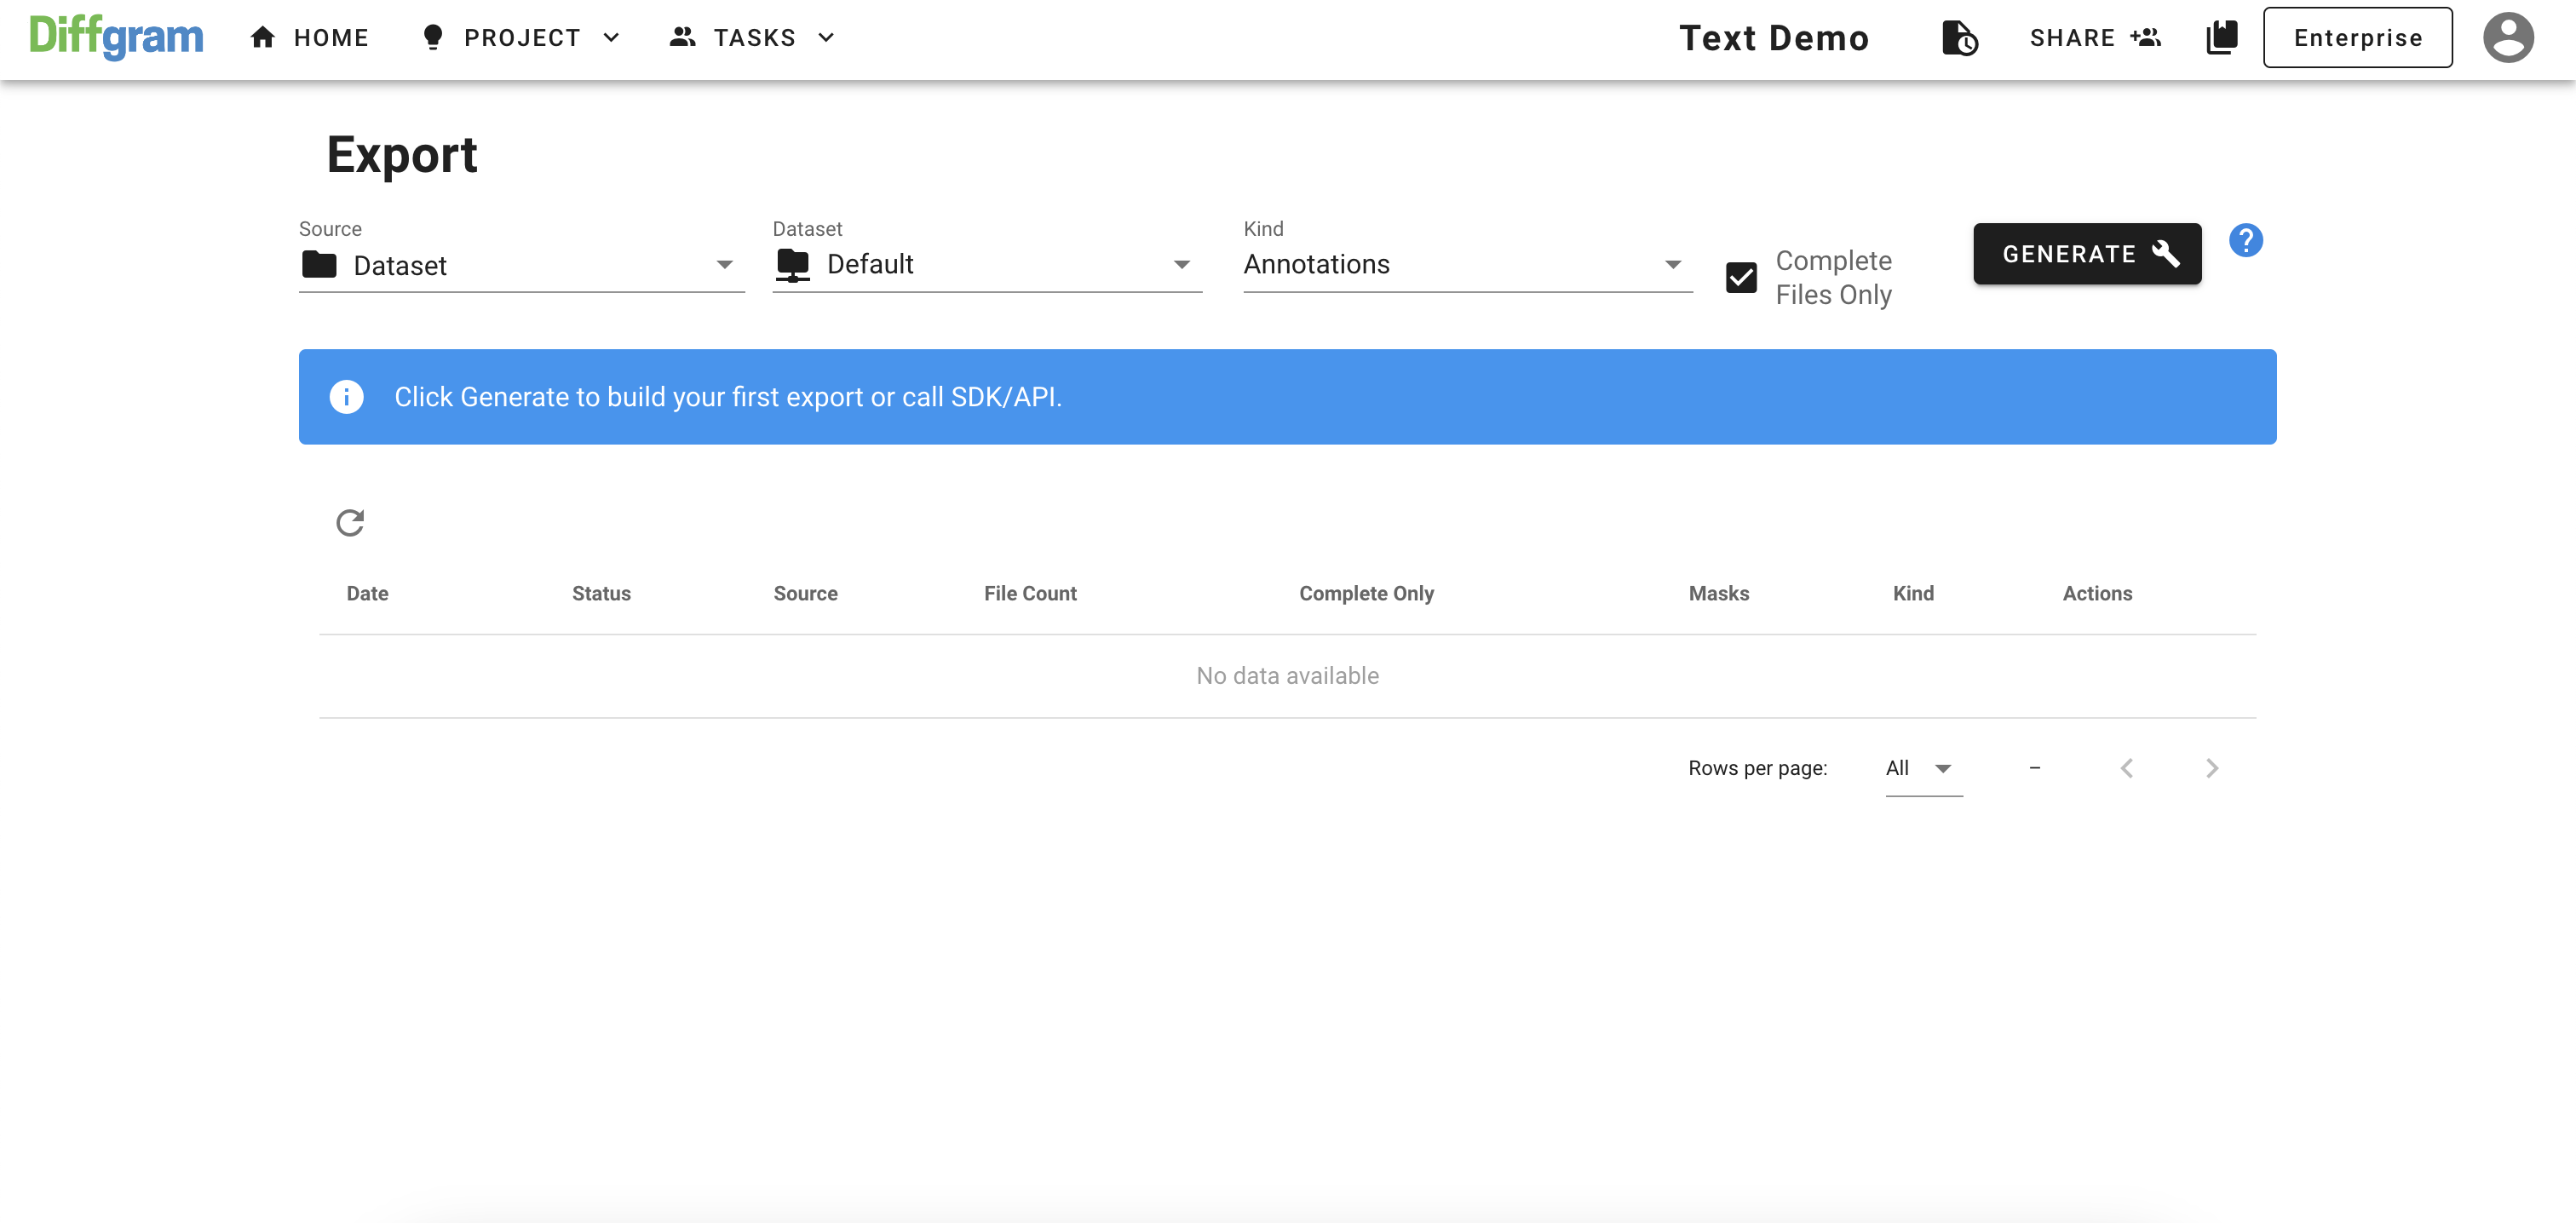
Task: Click the next page arrow
Action: click(x=2211, y=769)
